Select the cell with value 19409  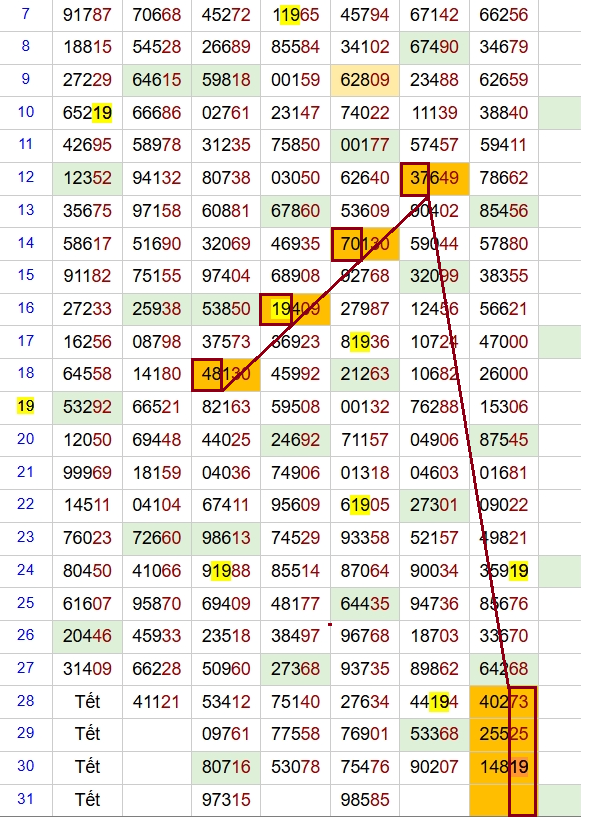pyautogui.click(x=295, y=309)
